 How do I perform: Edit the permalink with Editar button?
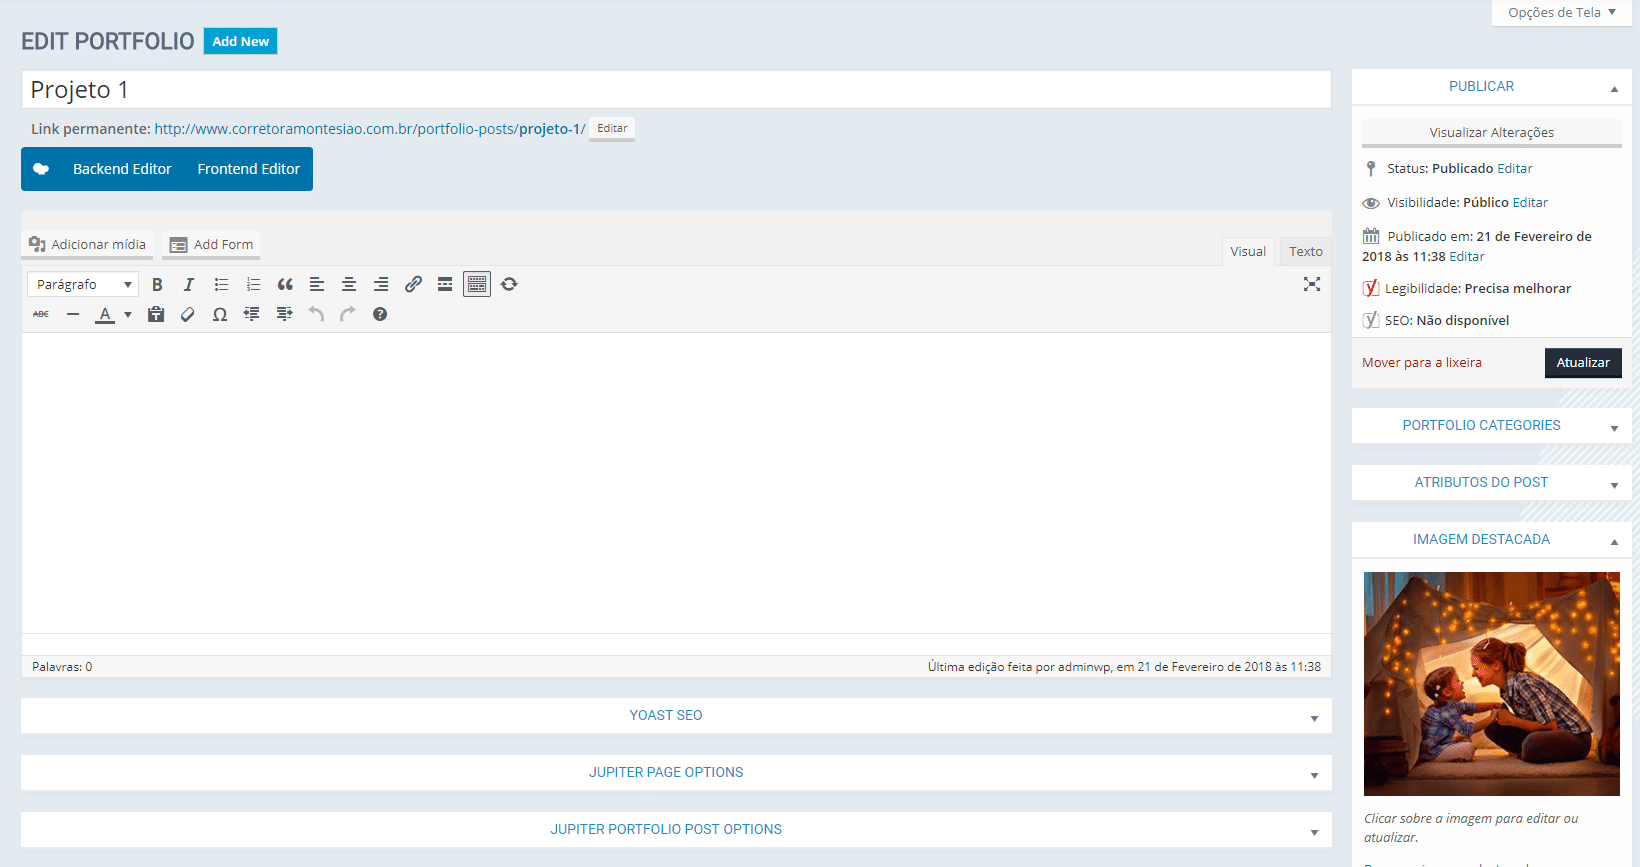point(612,128)
